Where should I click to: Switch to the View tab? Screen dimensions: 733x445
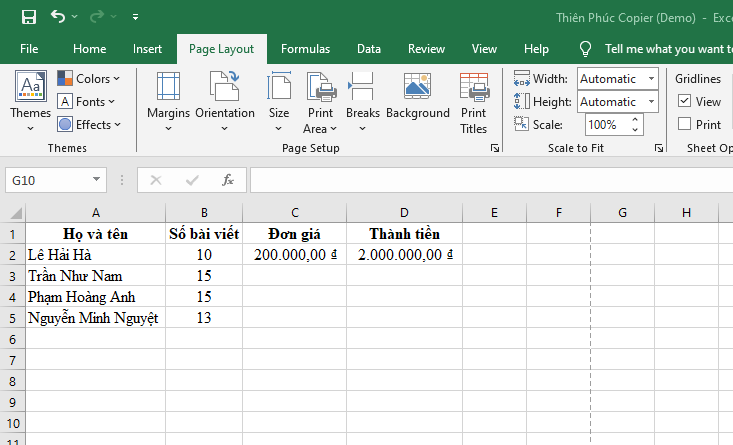[484, 49]
